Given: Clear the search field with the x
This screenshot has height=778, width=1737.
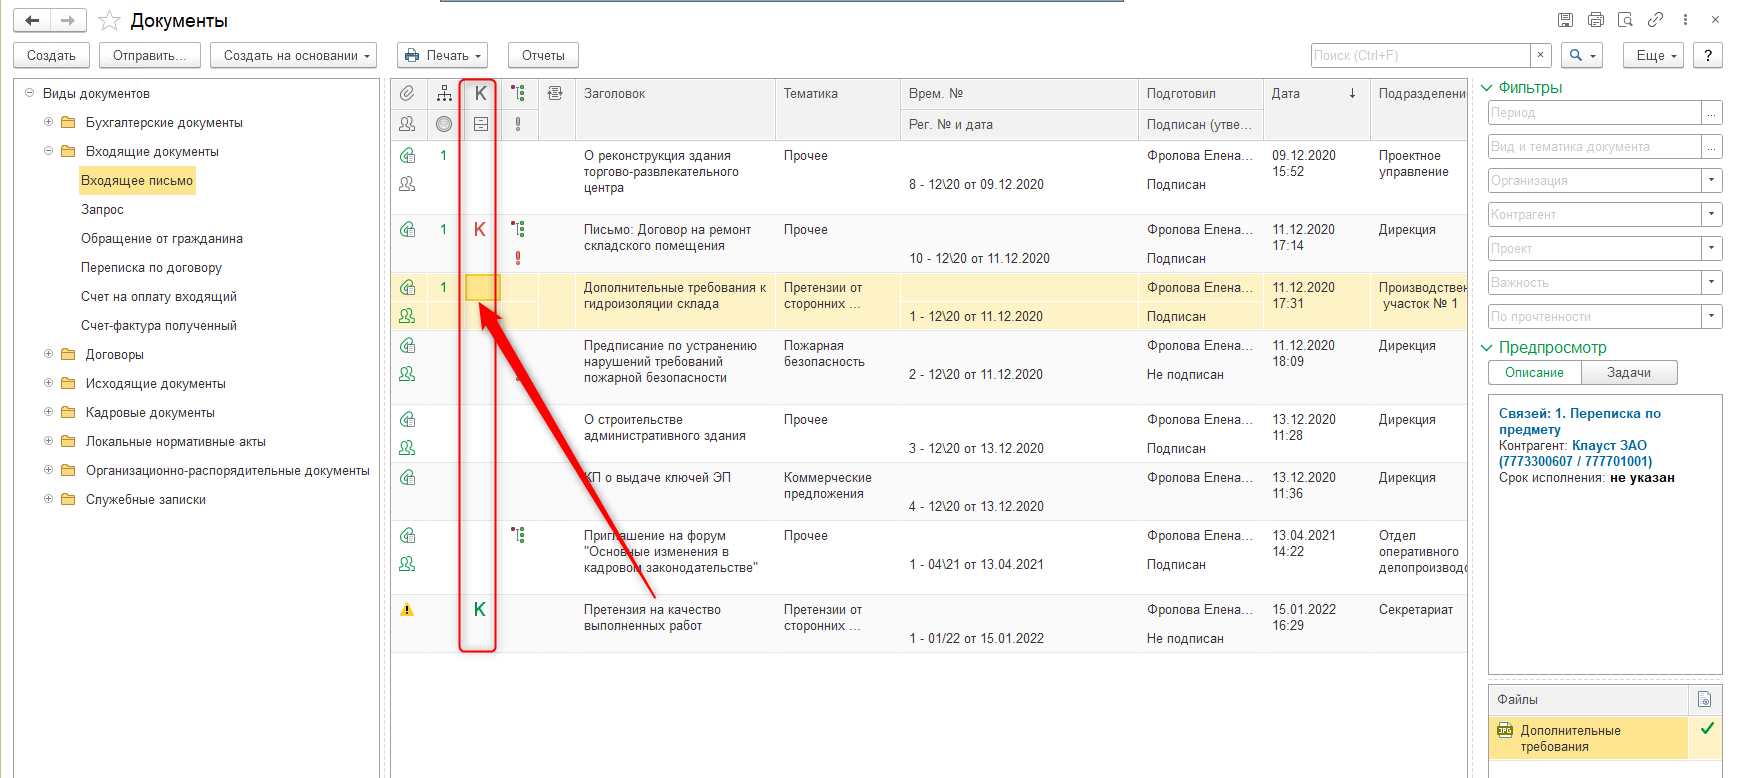Looking at the screenshot, I should coord(1541,55).
